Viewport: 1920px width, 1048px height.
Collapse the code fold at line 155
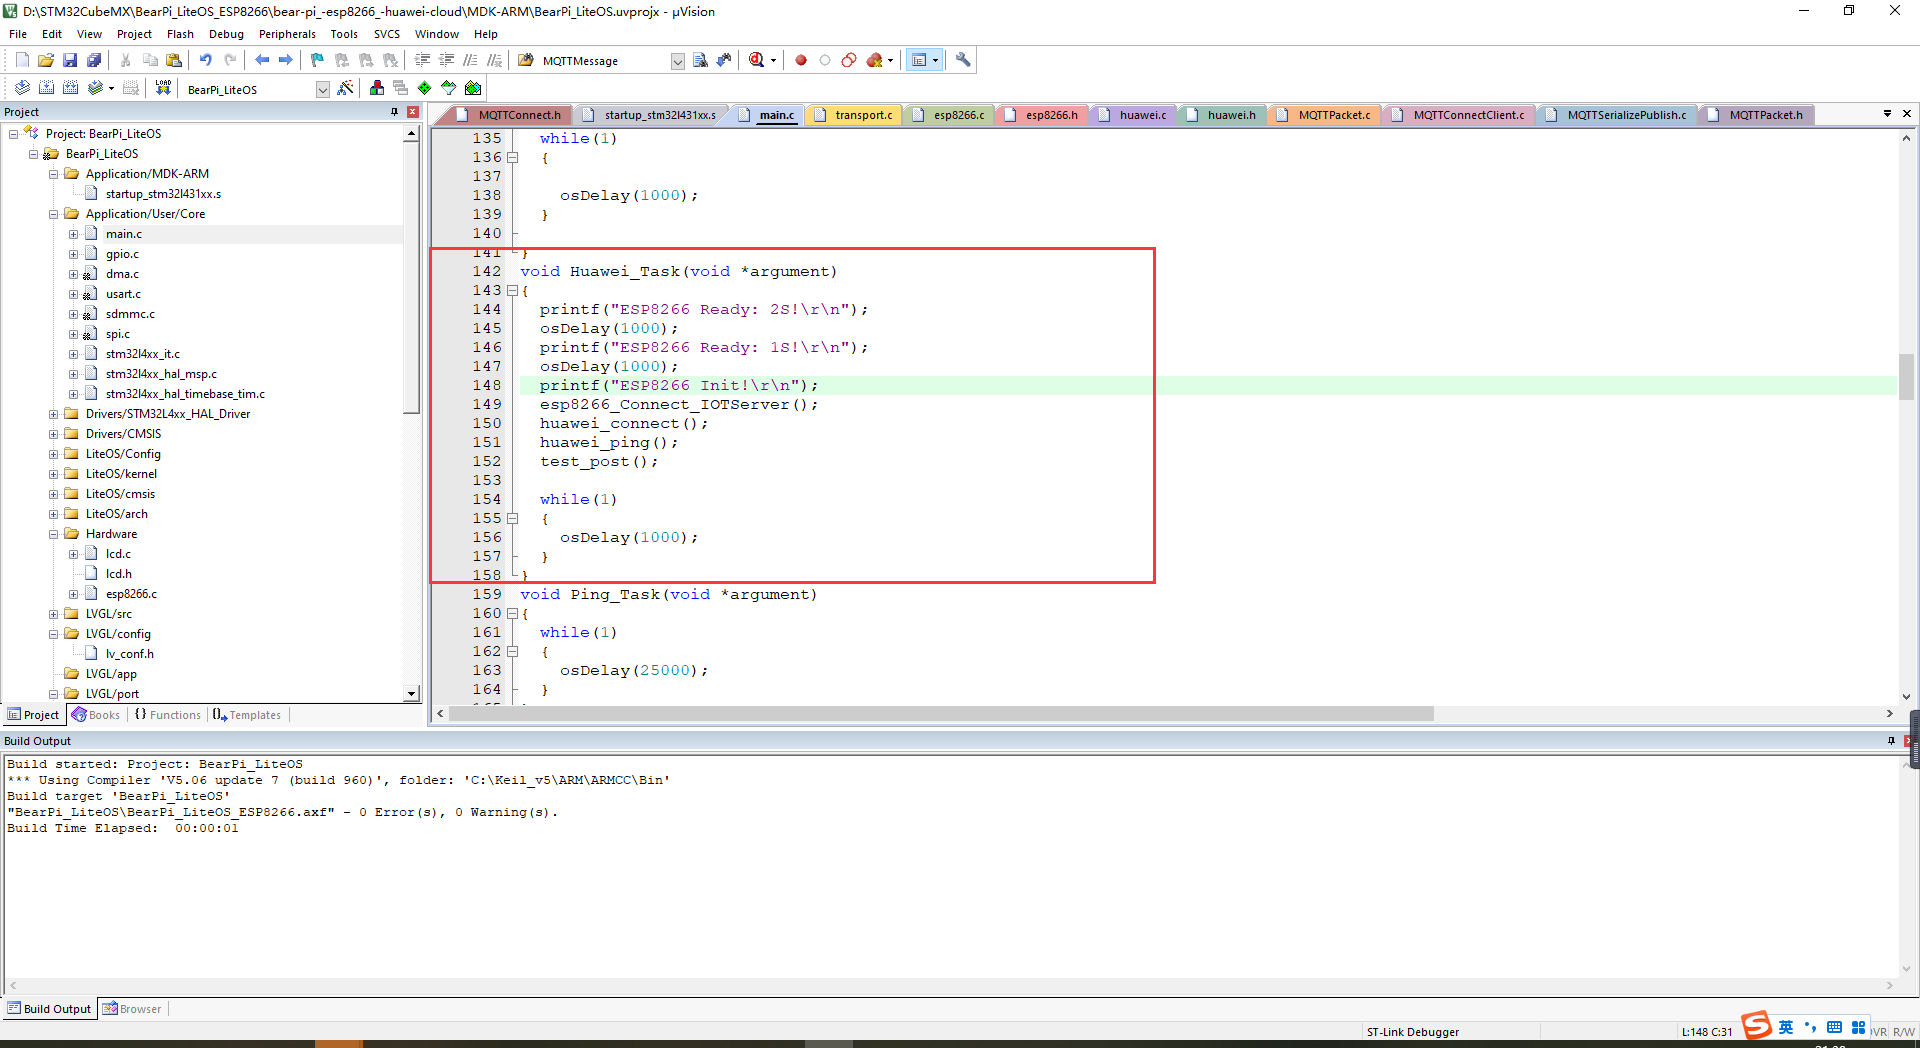pos(512,519)
